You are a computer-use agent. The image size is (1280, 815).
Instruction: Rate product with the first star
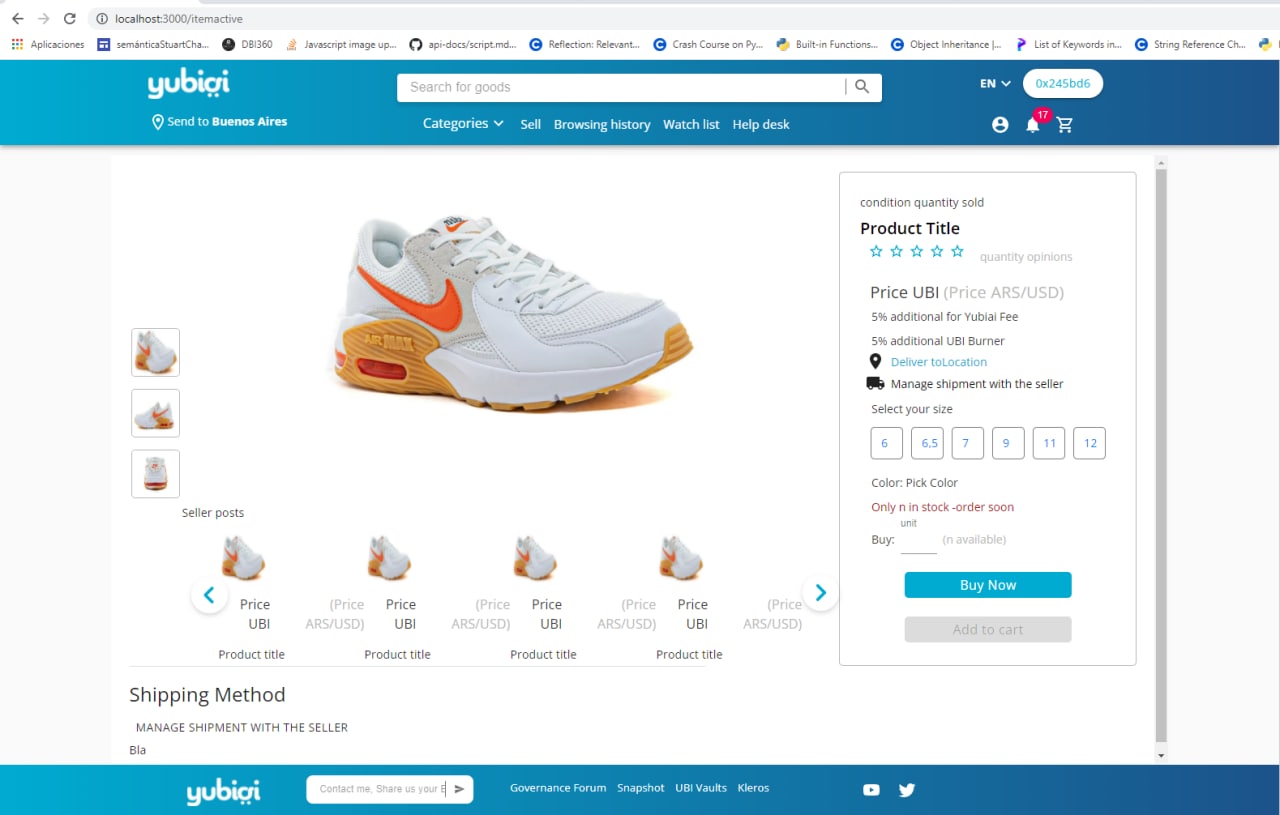coord(876,251)
